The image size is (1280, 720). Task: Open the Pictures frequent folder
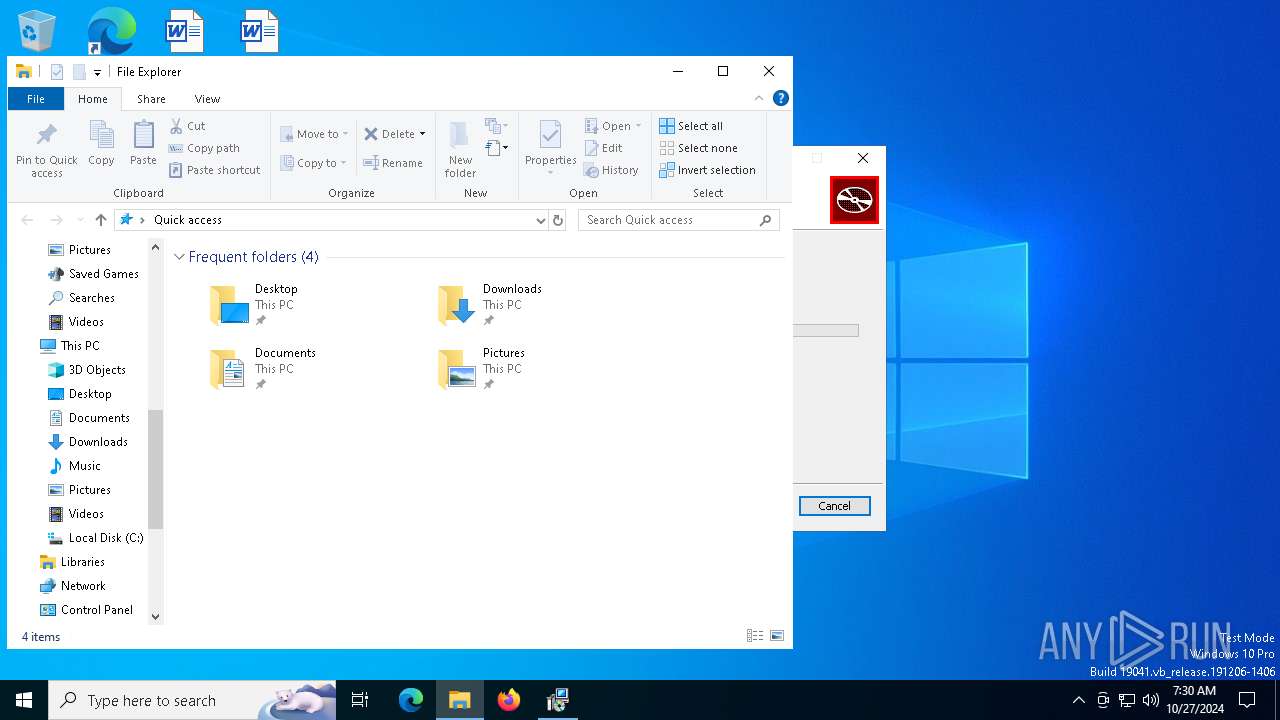coord(481,369)
